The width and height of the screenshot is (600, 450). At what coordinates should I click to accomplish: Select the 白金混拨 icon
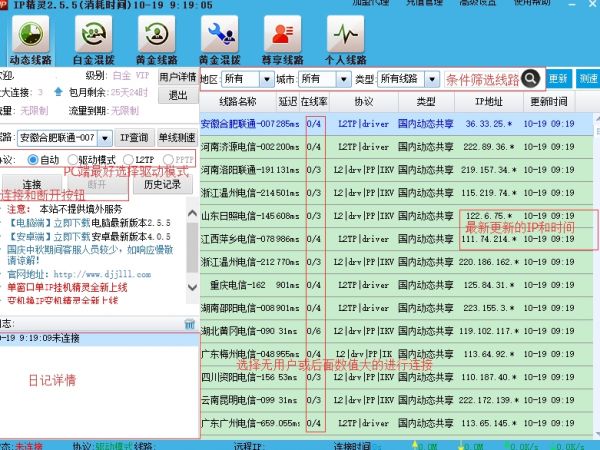coord(94,34)
